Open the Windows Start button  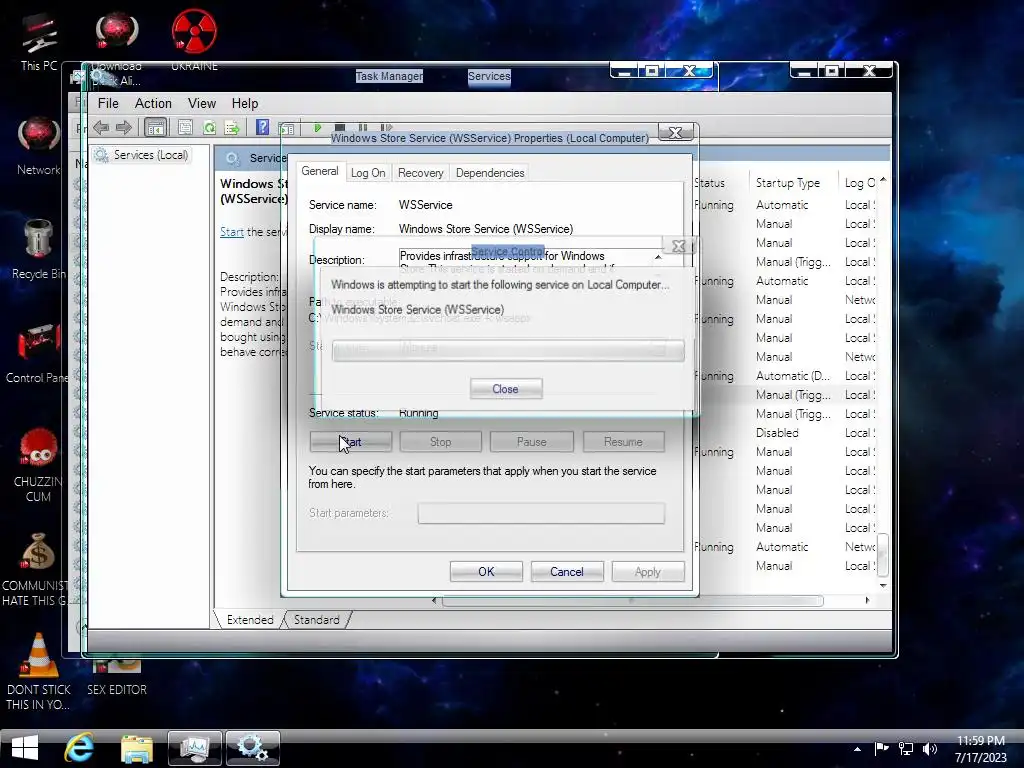point(25,748)
